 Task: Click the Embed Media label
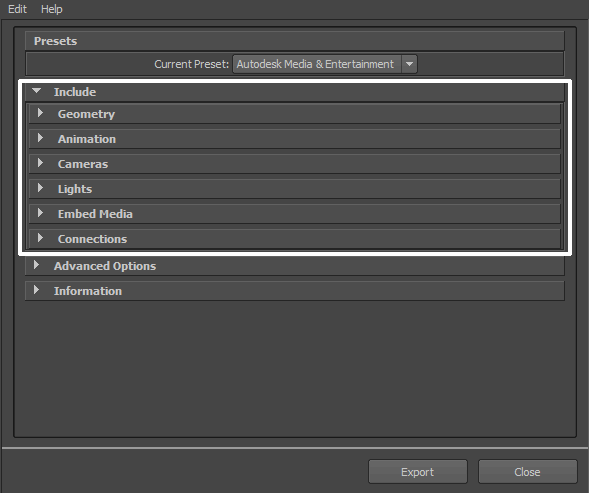coord(95,214)
